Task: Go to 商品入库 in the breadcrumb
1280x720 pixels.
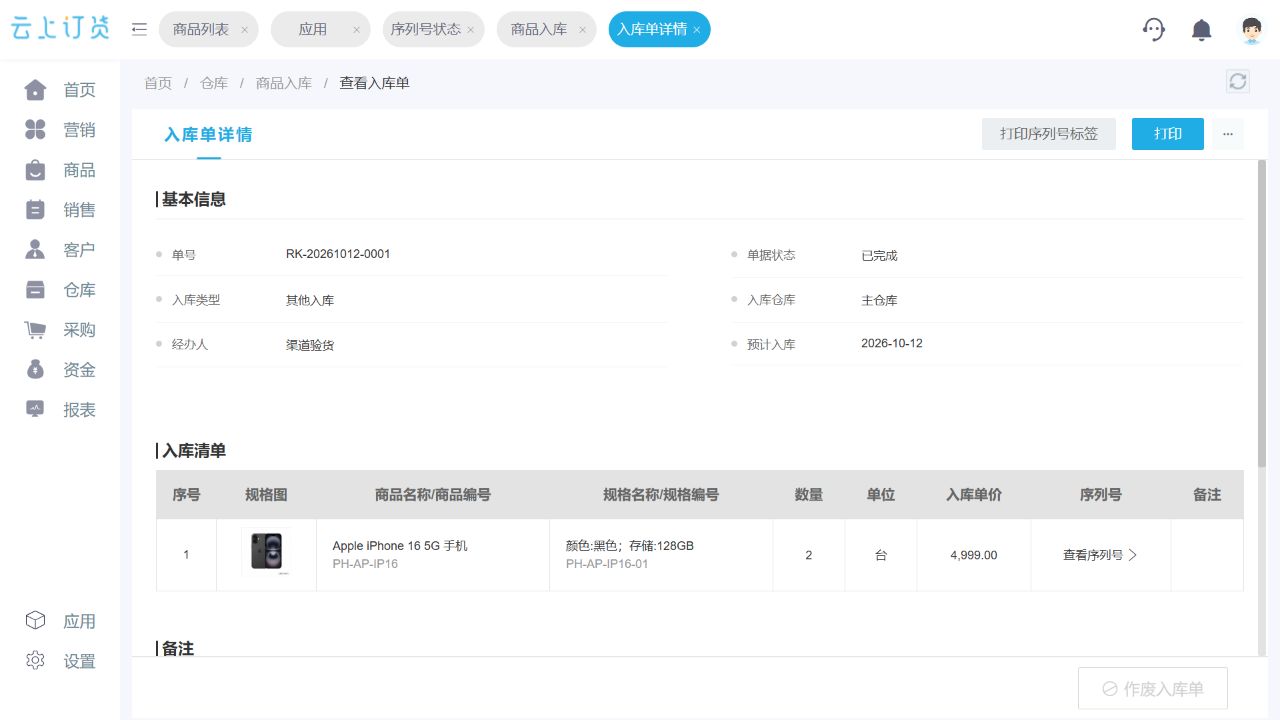Action: click(284, 83)
